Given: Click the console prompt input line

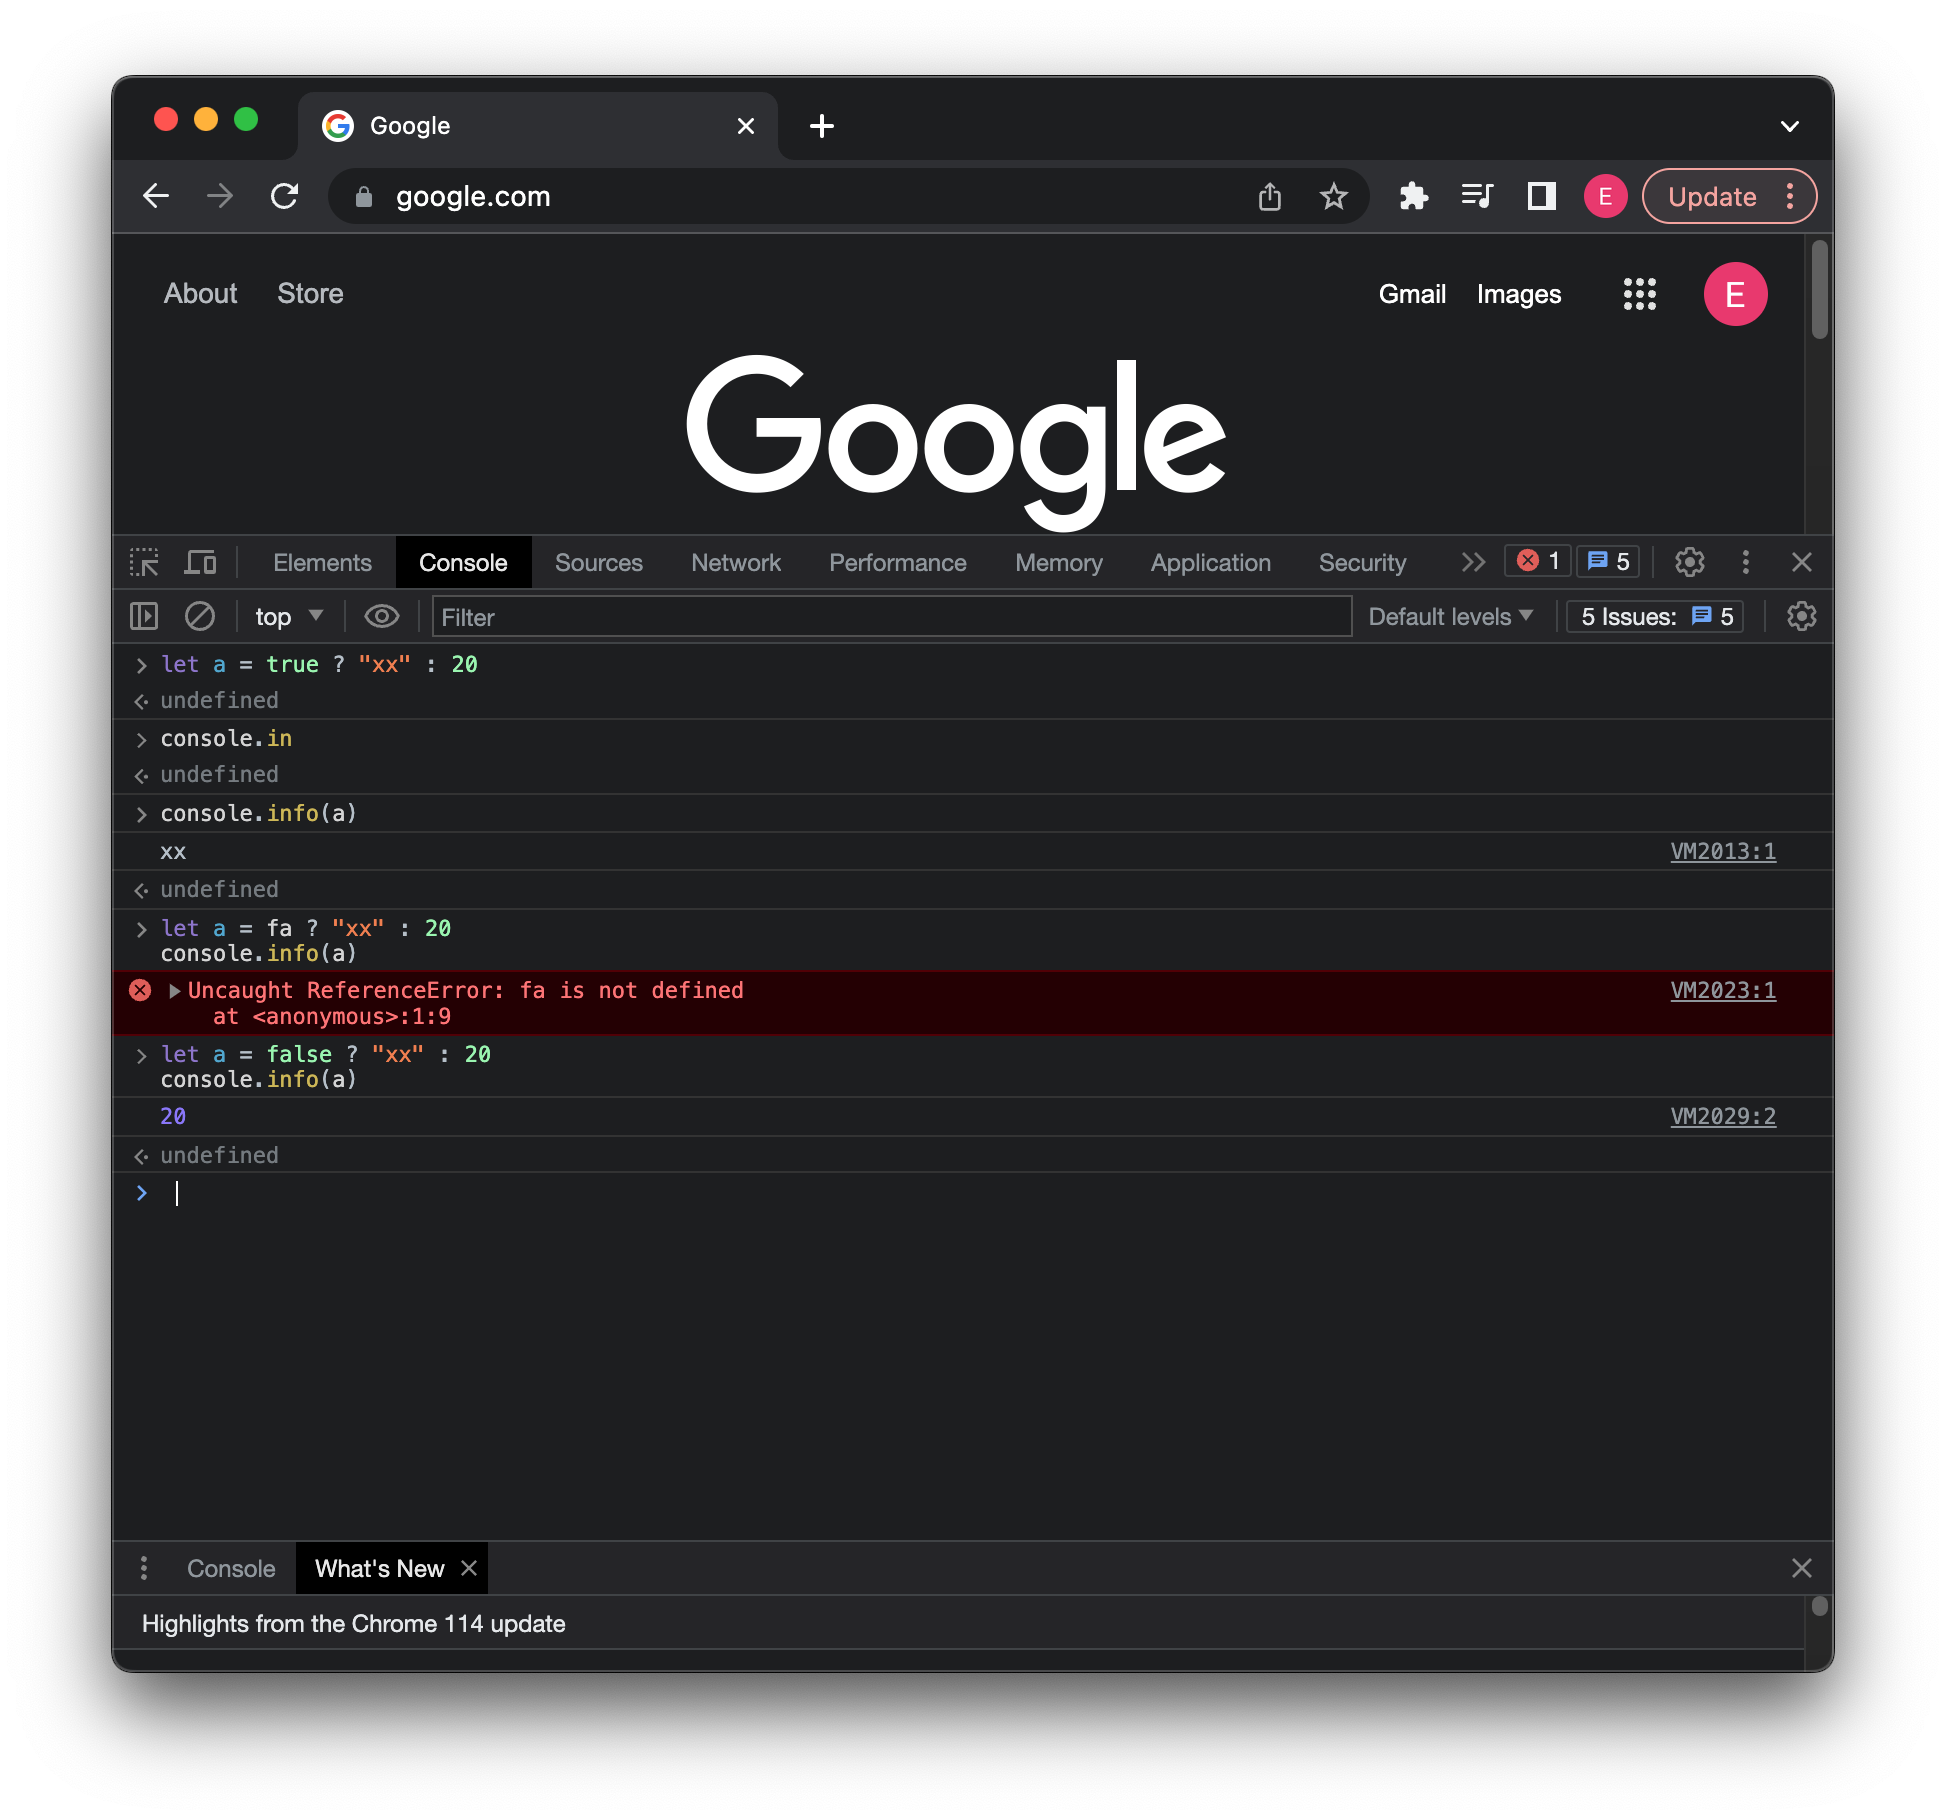Looking at the screenshot, I should coord(973,1193).
